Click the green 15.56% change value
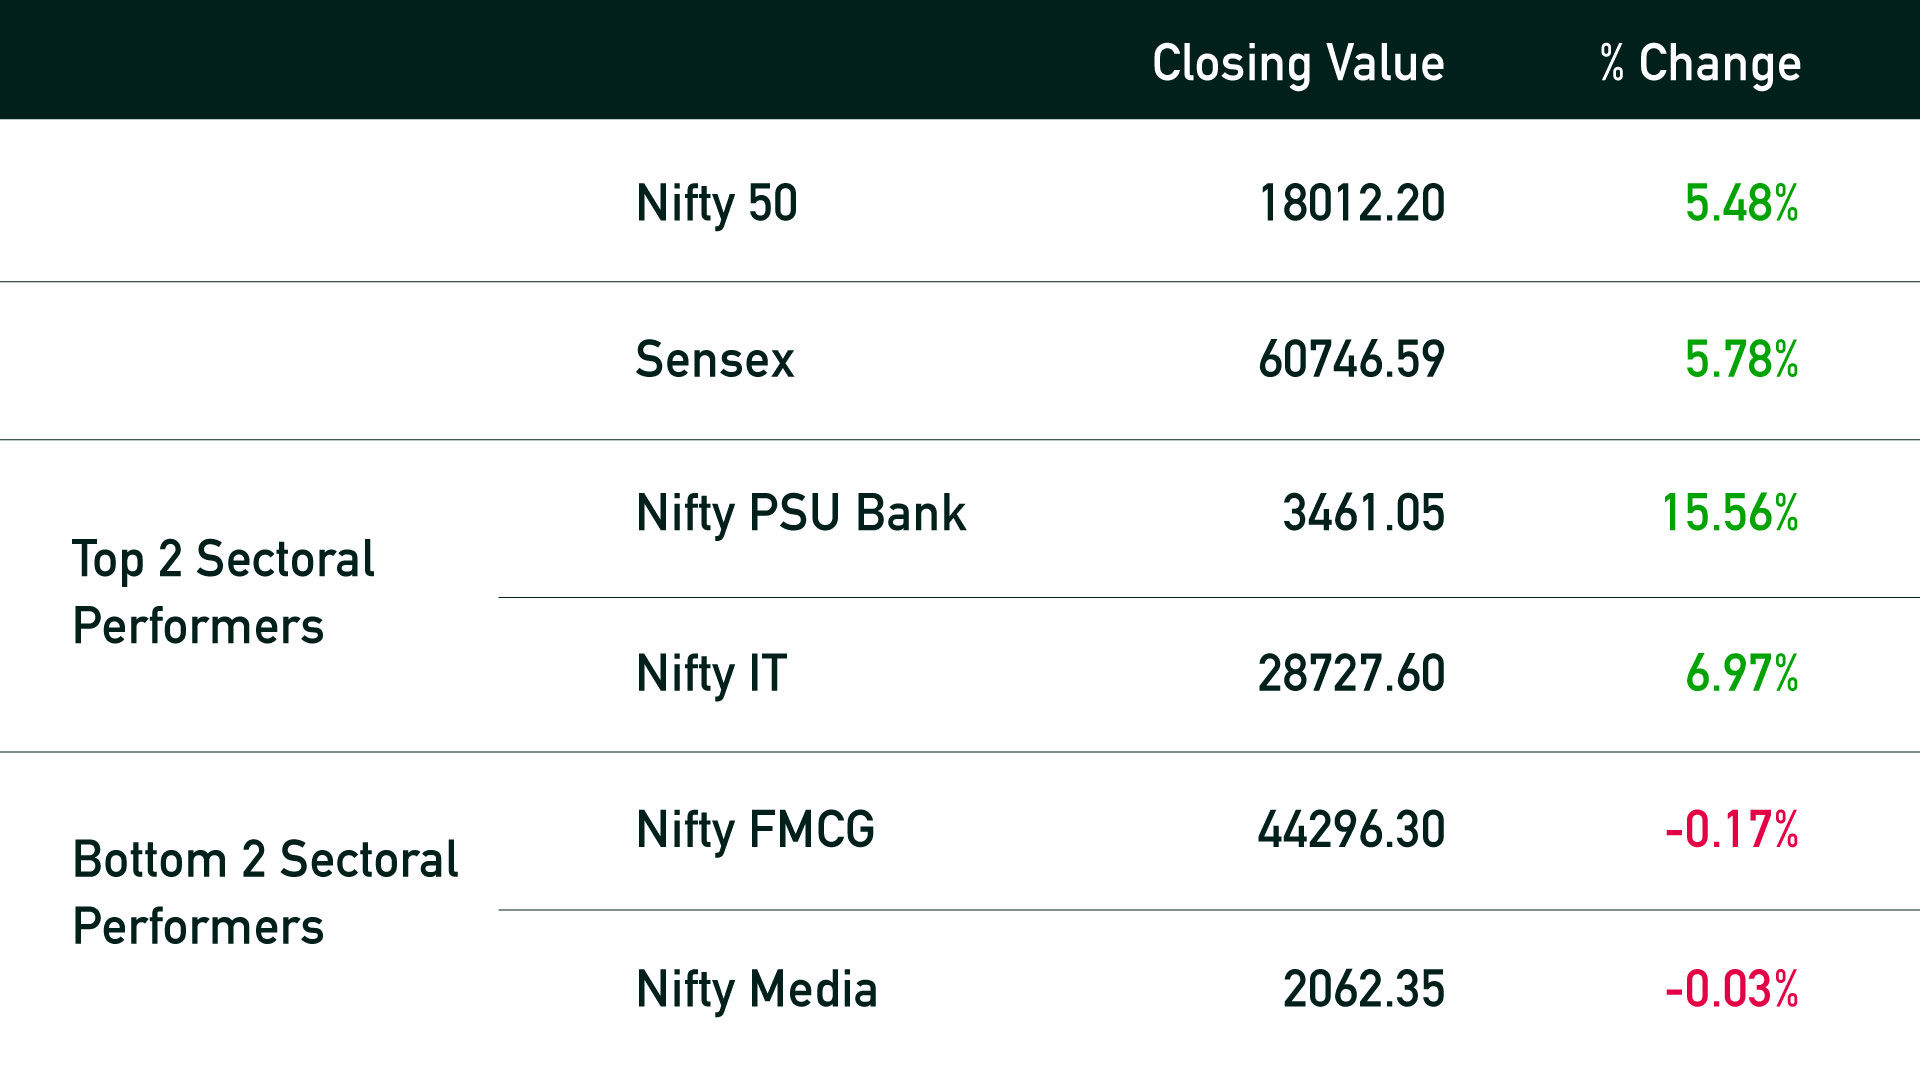The width and height of the screenshot is (1920, 1078). [1730, 513]
